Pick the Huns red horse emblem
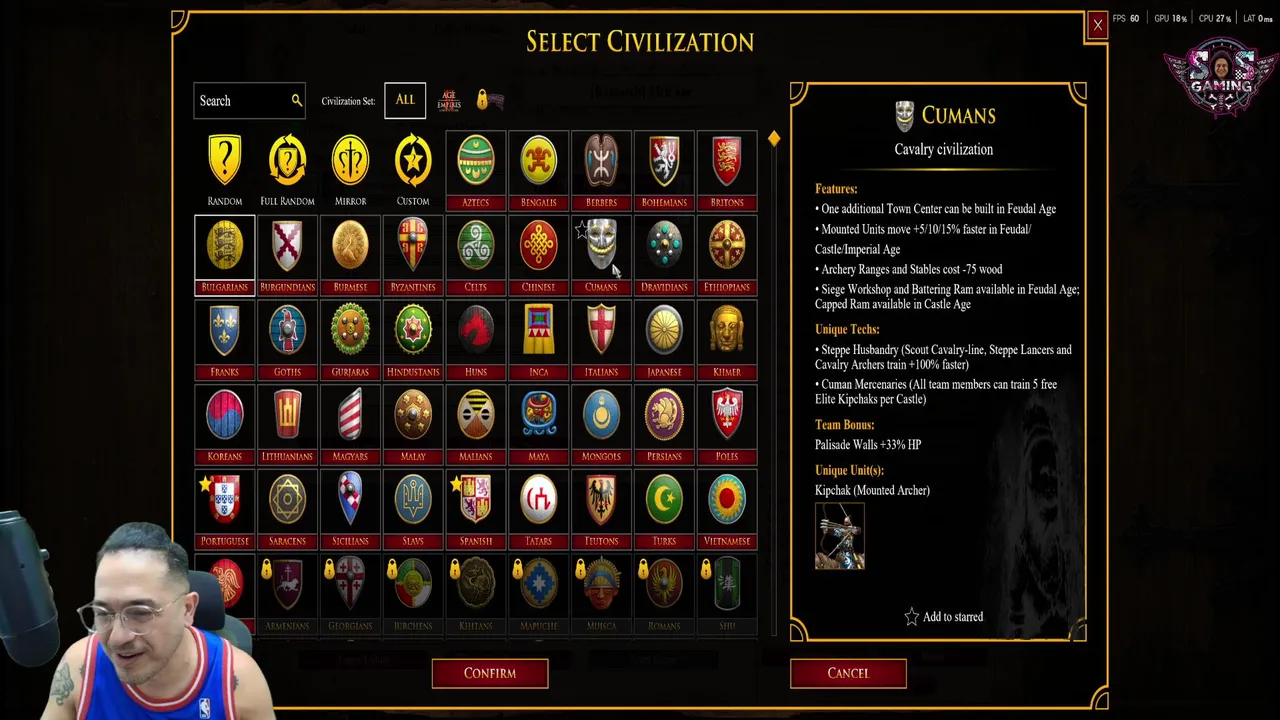The width and height of the screenshot is (1280, 720). tap(475, 331)
